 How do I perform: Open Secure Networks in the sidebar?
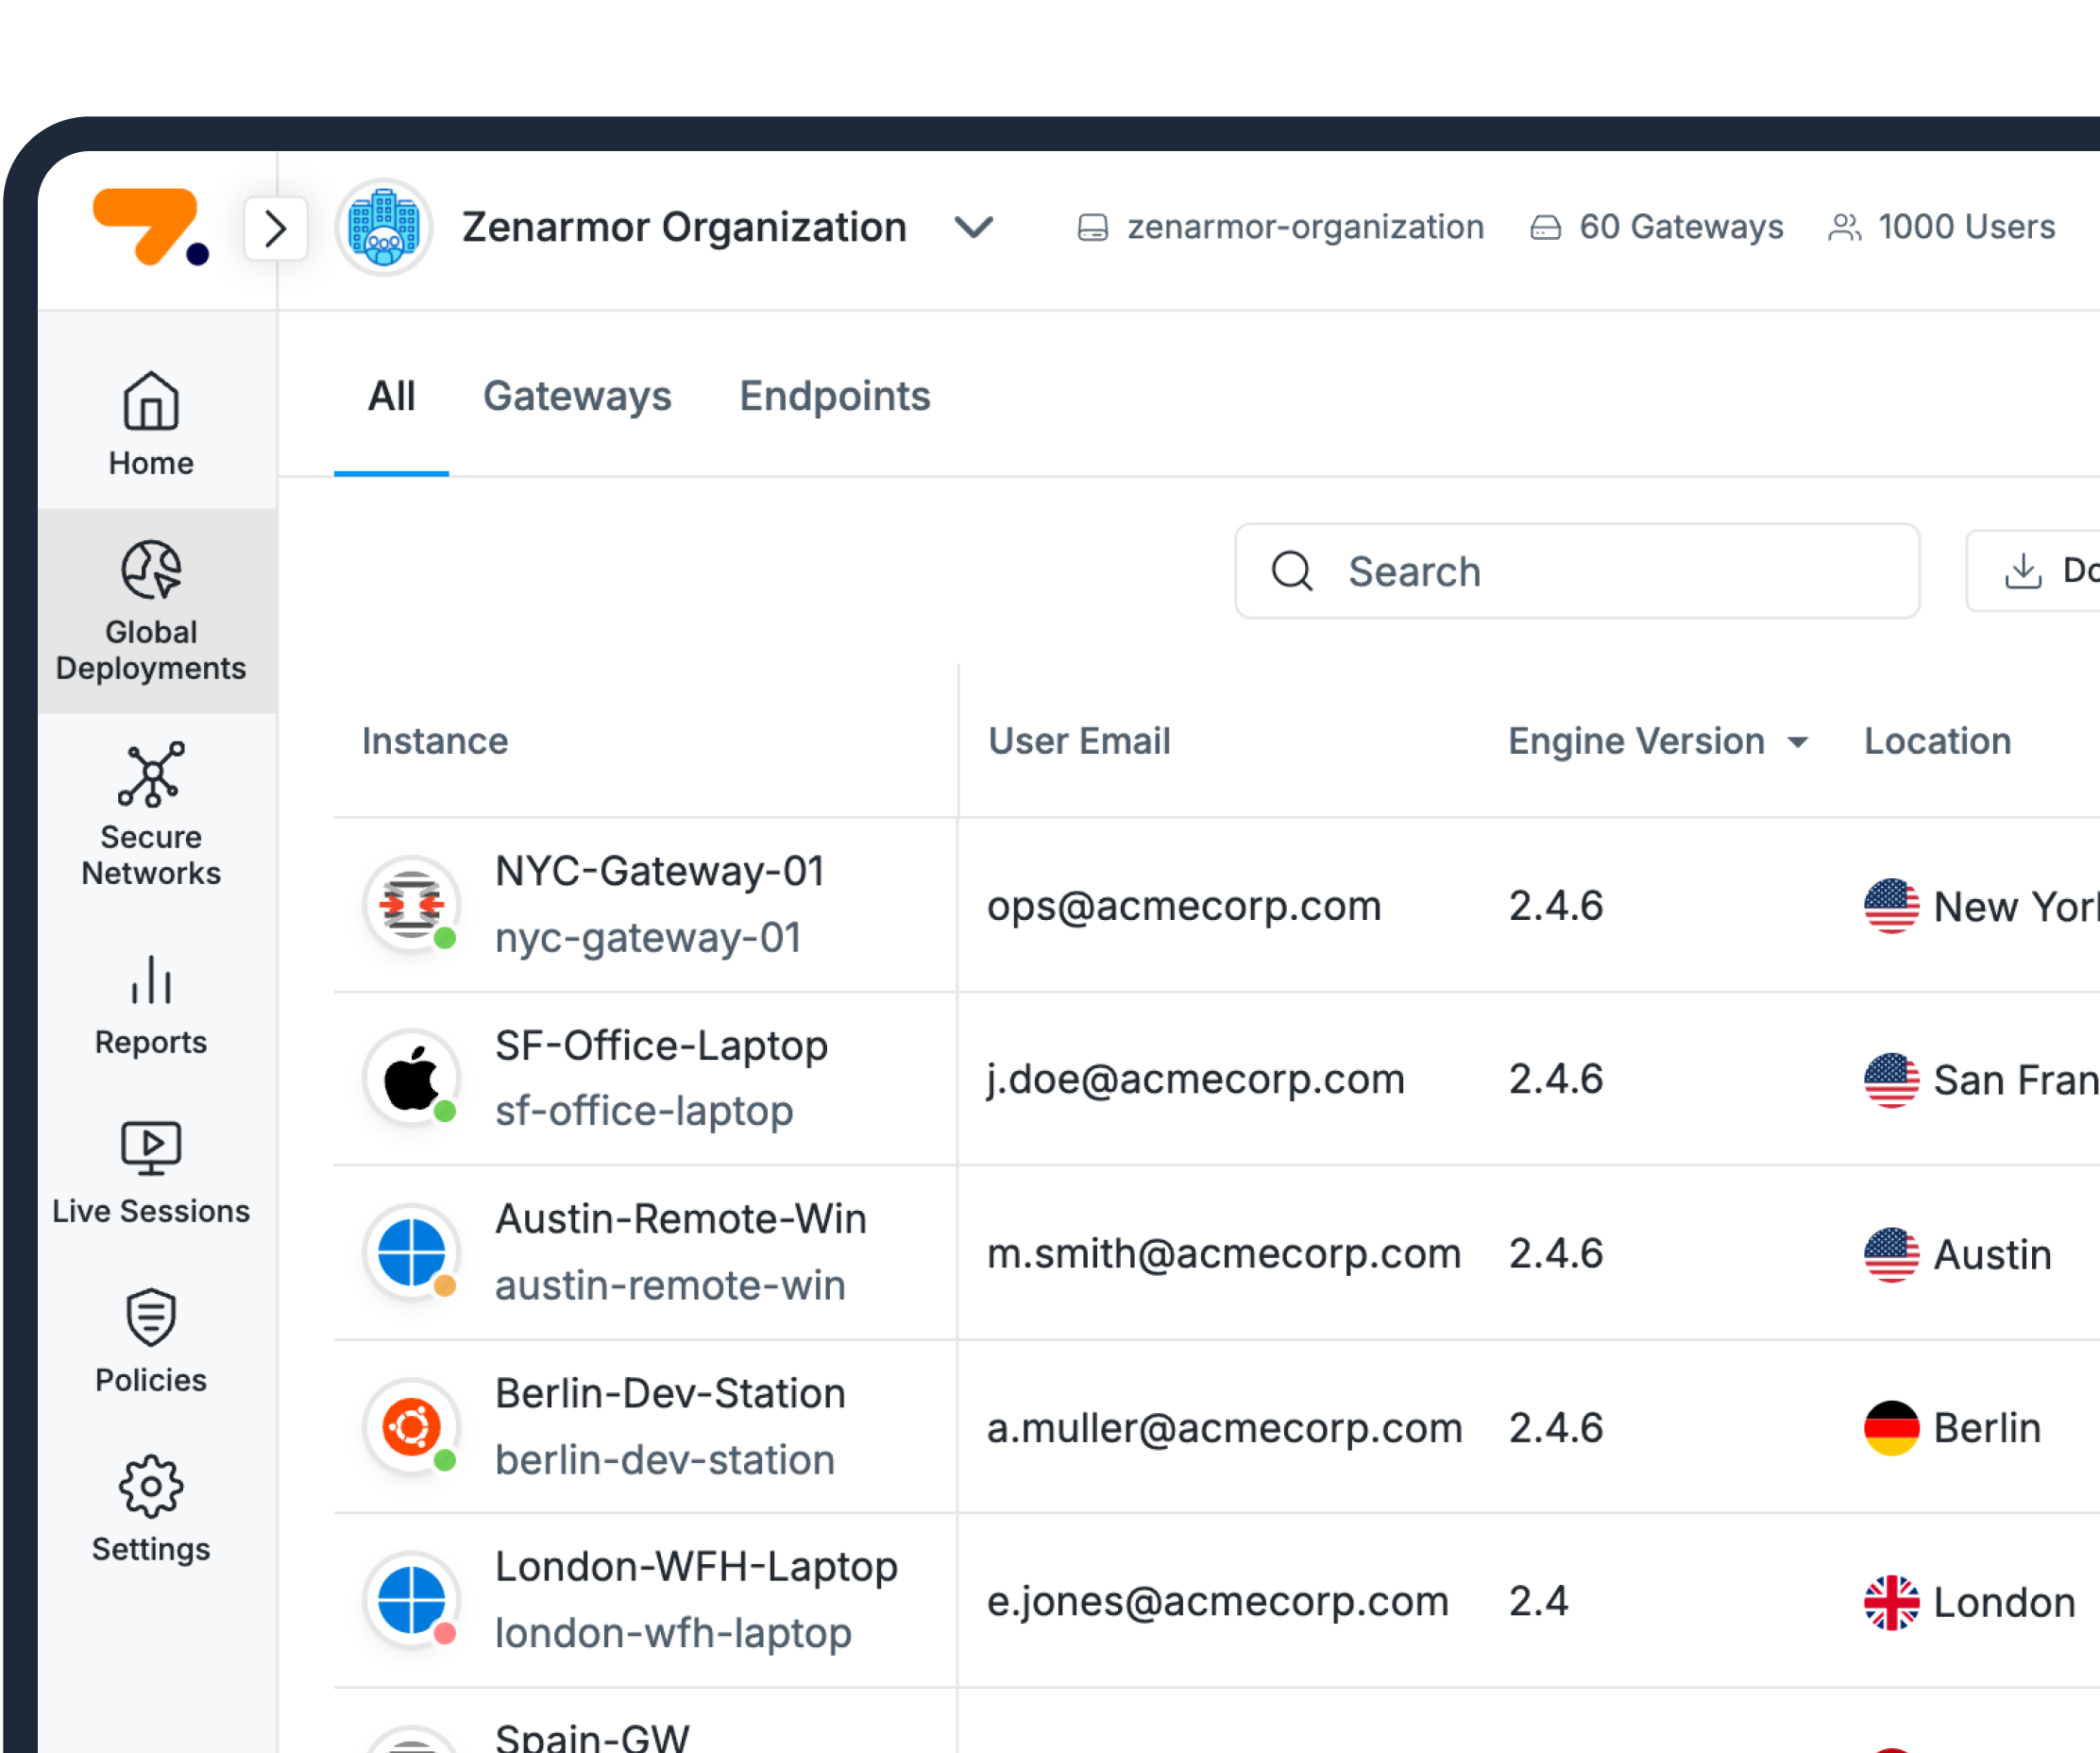pos(151,815)
